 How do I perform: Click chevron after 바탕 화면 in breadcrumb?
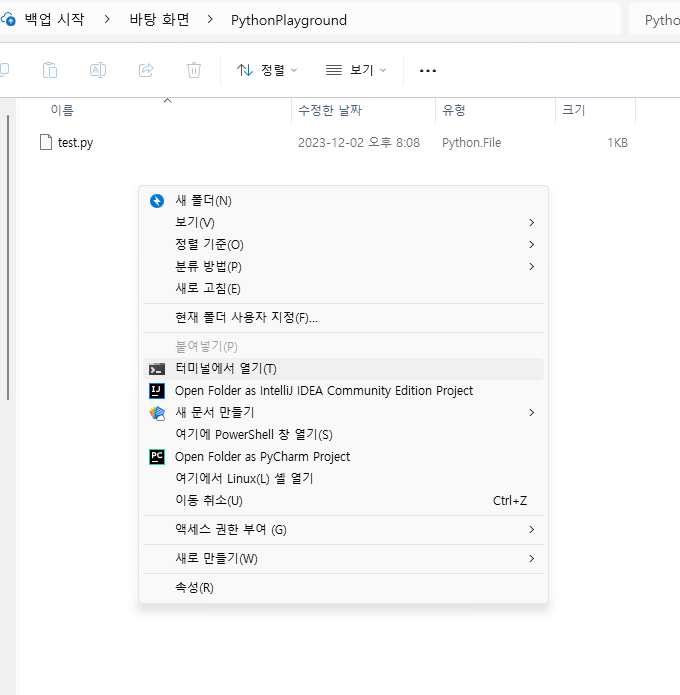click(x=210, y=19)
